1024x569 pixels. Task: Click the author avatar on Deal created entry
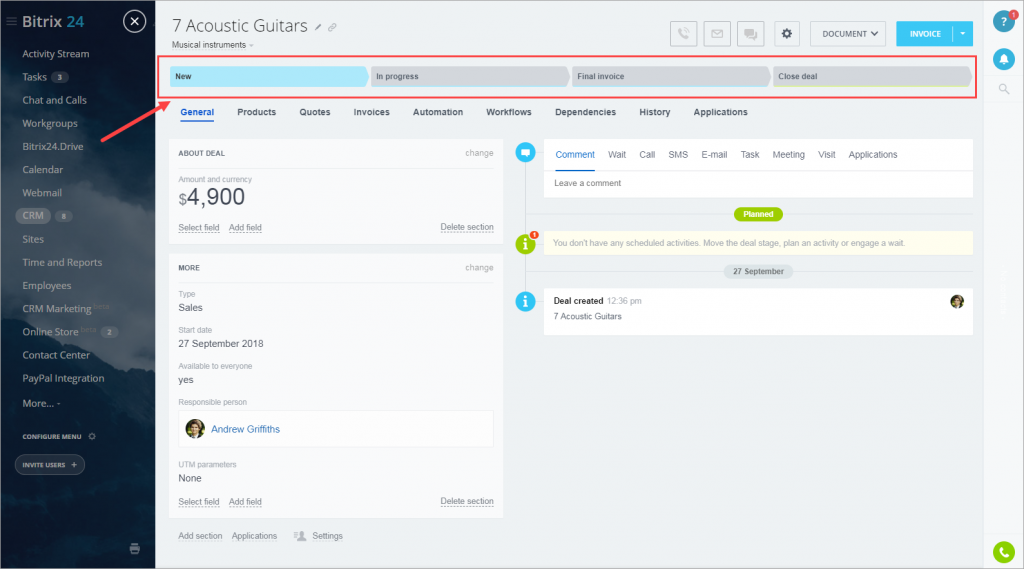pyautogui.click(x=957, y=302)
